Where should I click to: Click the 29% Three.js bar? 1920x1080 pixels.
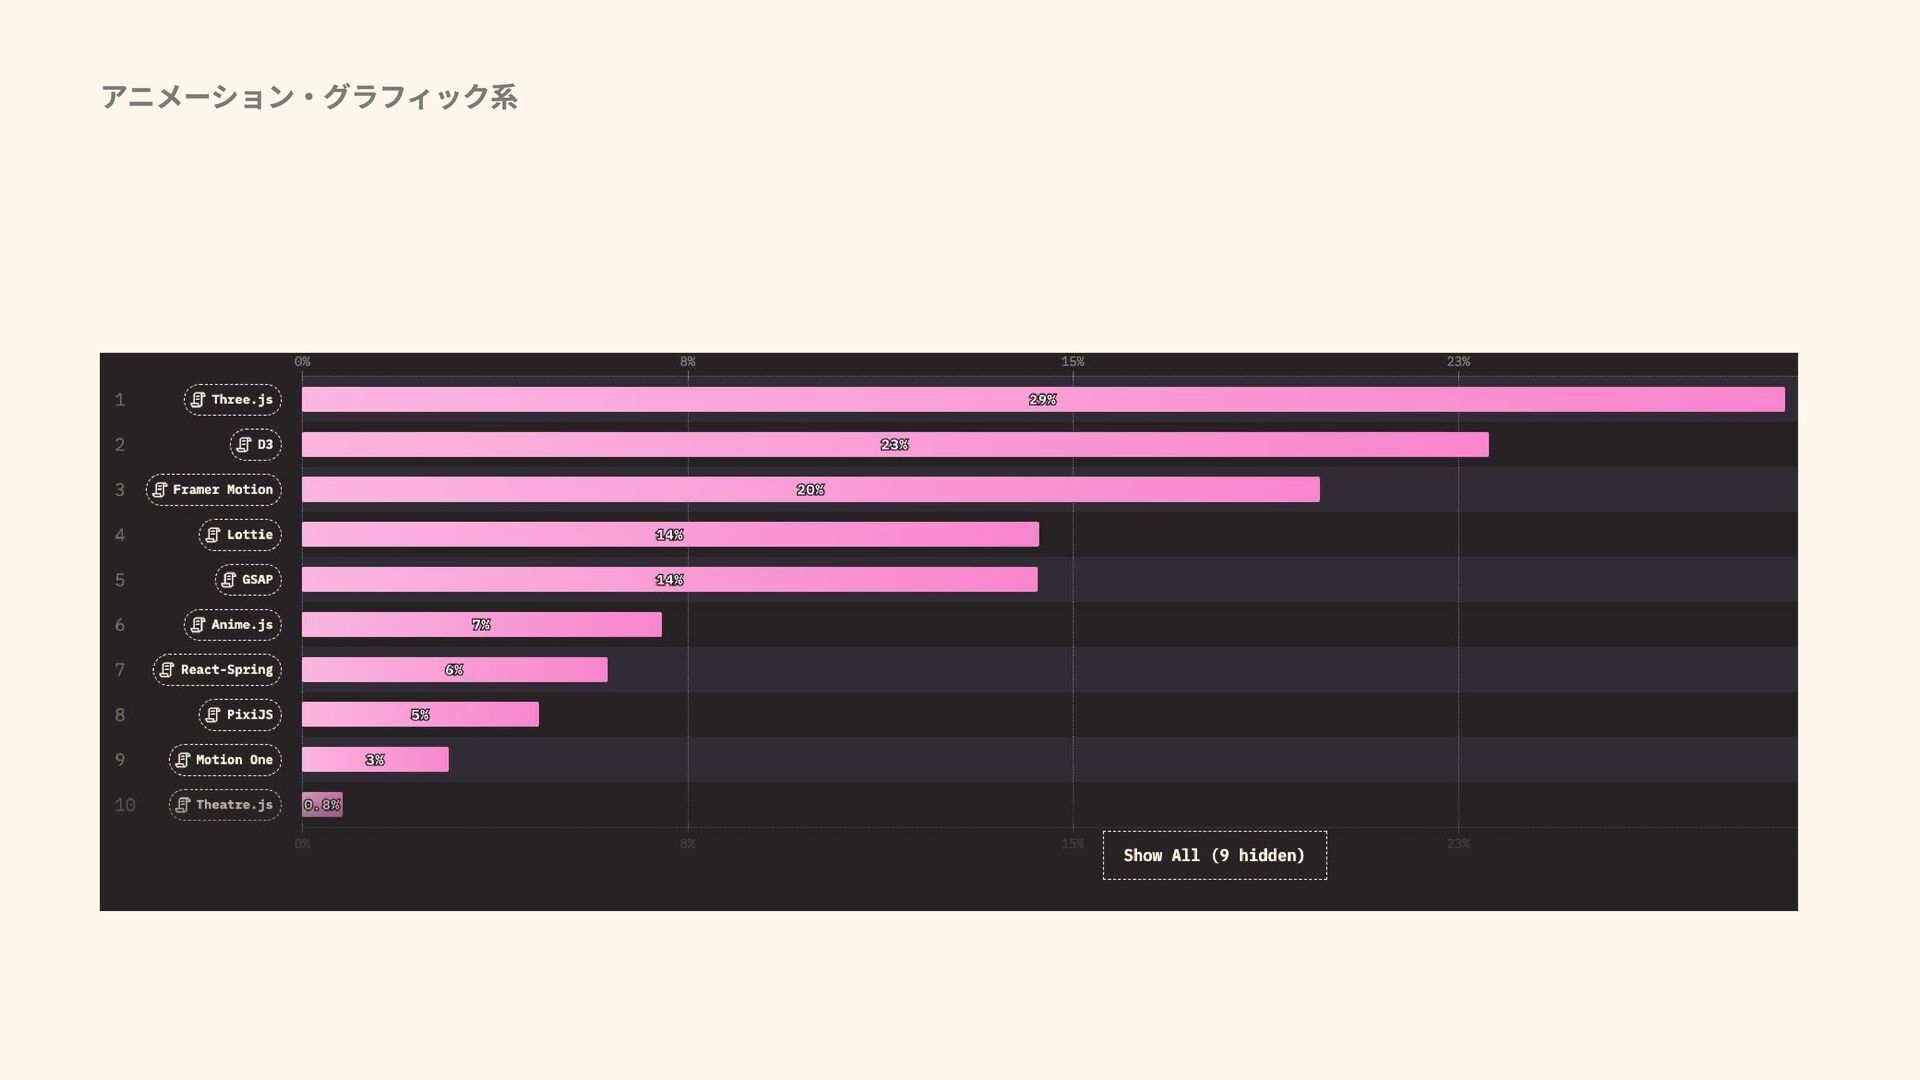[x=1043, y=400]
